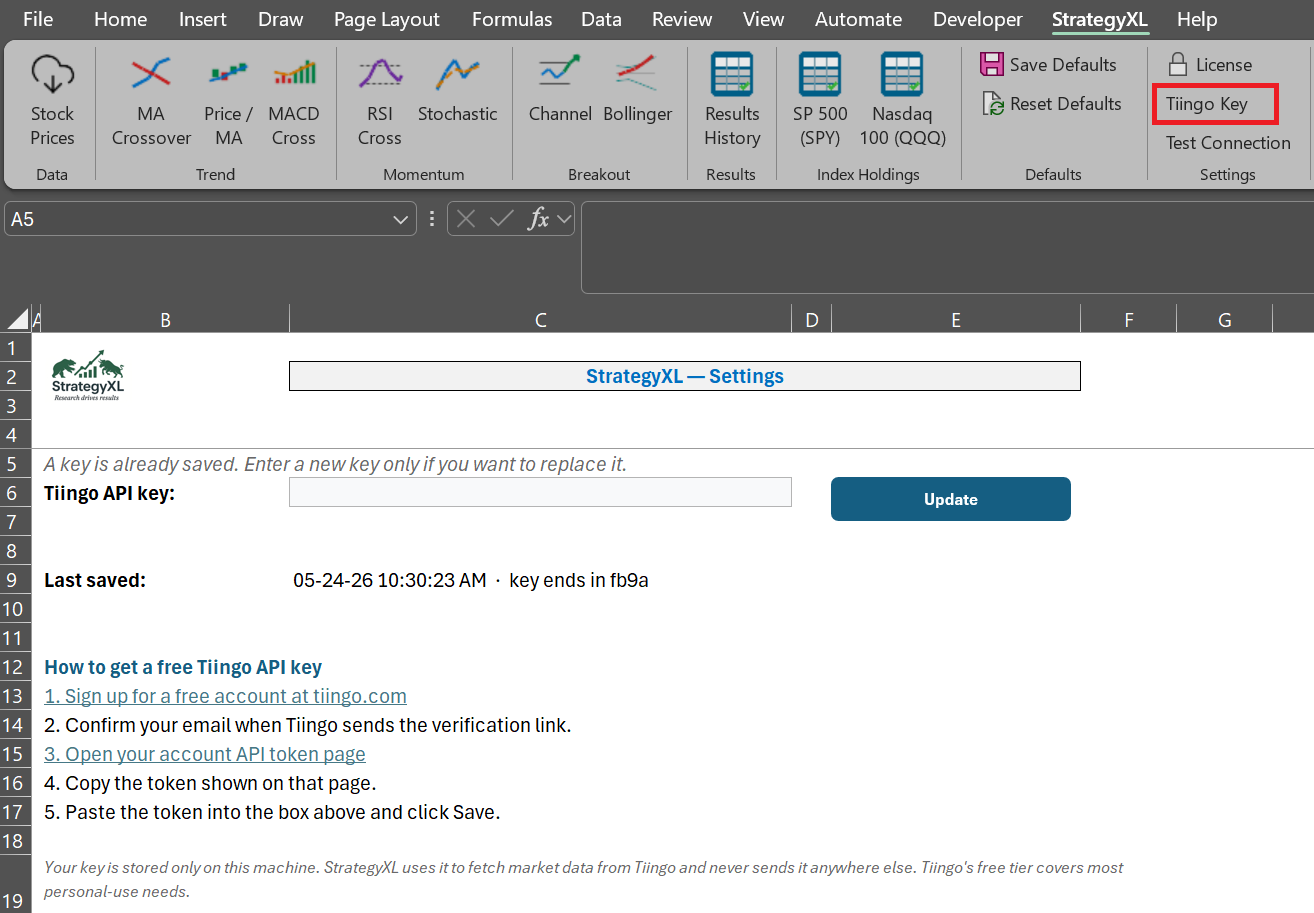The image size is (1314, 913).
Task: Open the Page Layout tab
Action: 387,19
